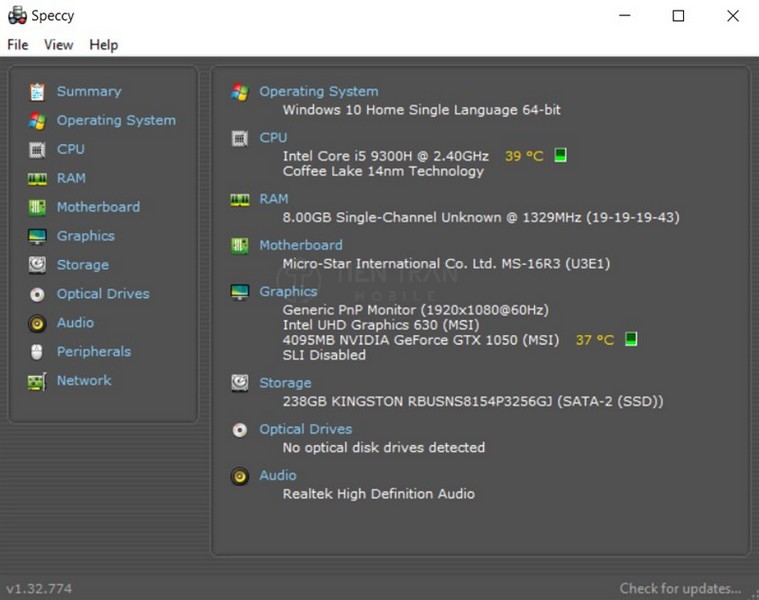Click the green GPU temperature indicator icon
The height and width of the screenshot is (600, 759).
click(631, 339)
